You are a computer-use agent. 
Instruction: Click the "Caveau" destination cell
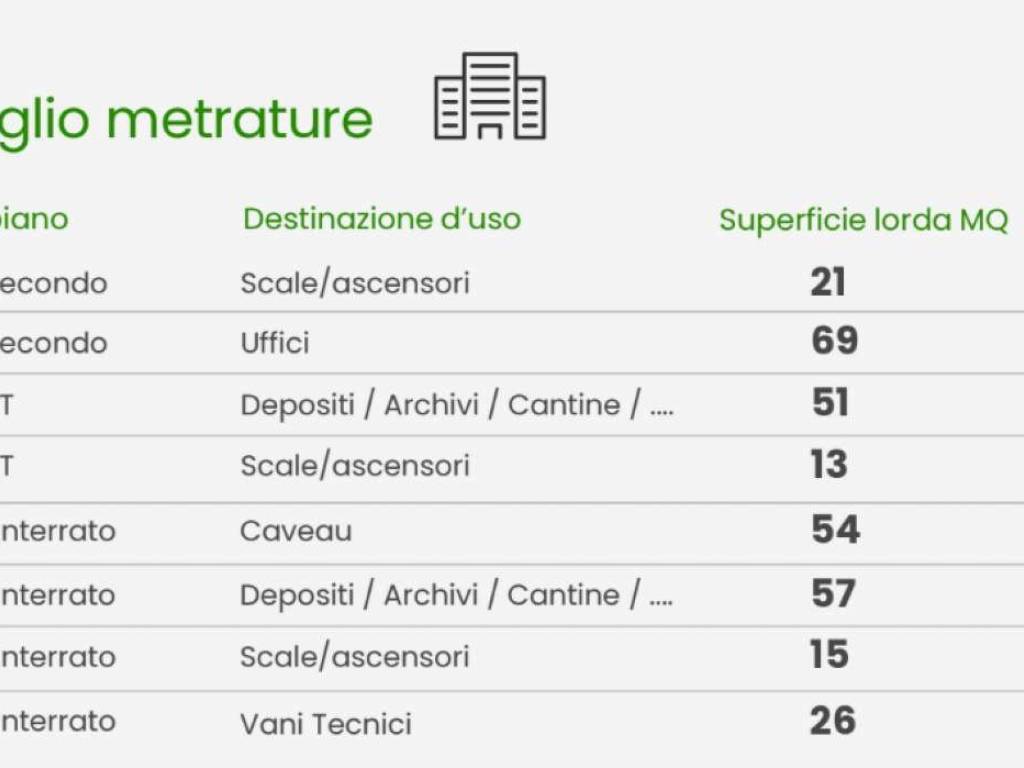pyautogui.click(x=296, y=530)
